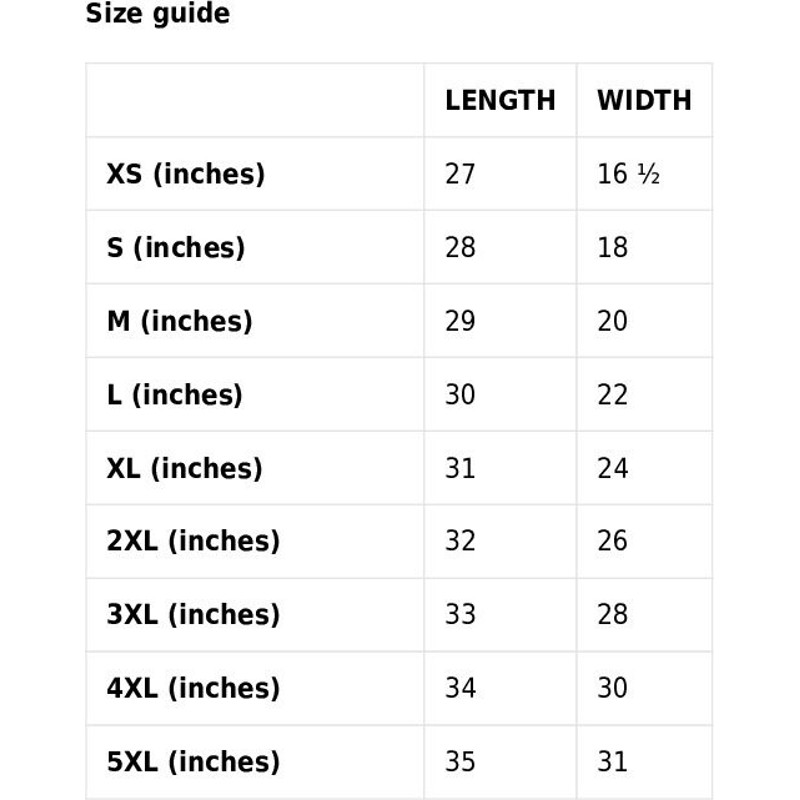Viewport: 800px width, 800px height.
Task: Click the XS (inches) row label
Action: [186, 174]
